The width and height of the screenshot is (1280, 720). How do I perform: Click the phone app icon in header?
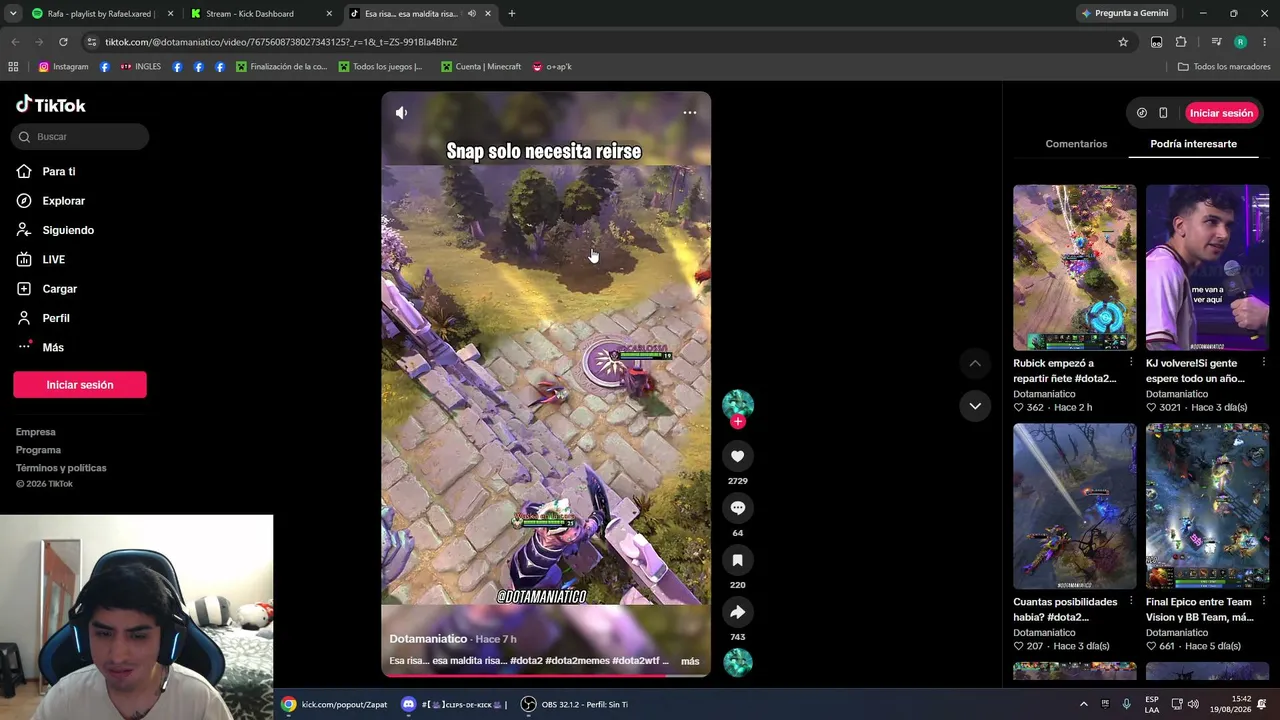point(1163,113)
